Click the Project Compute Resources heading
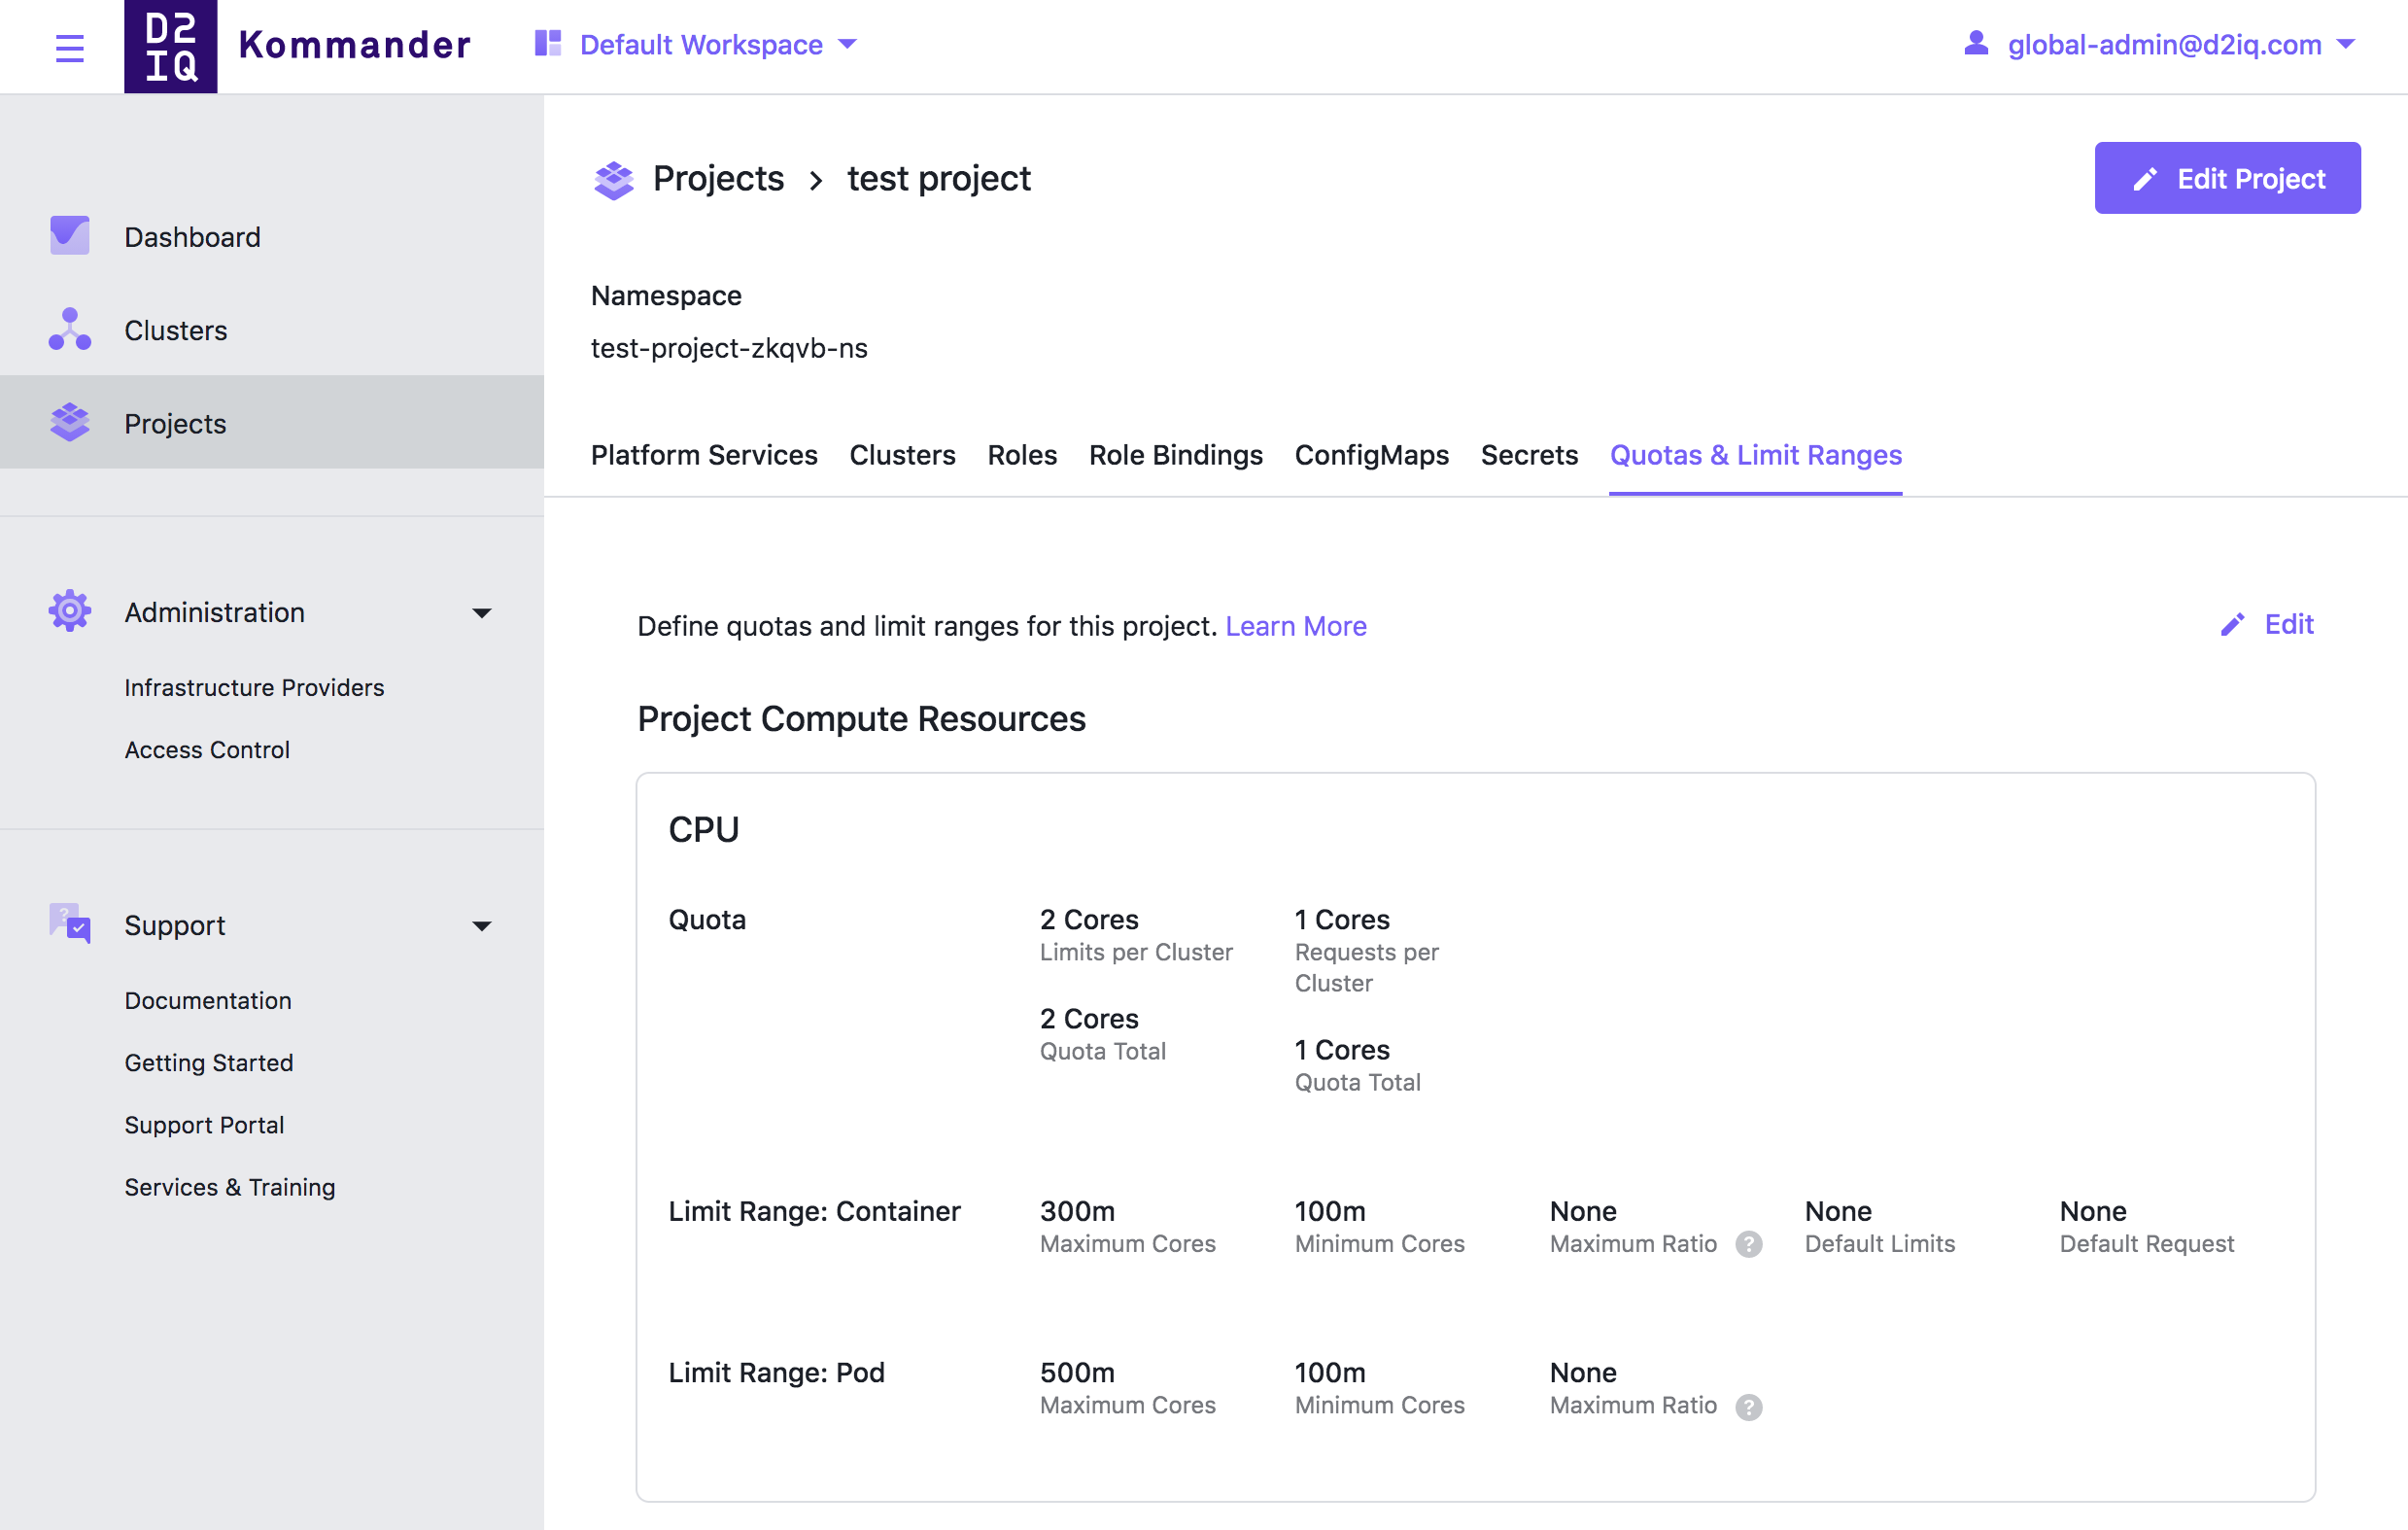The width and height of the screenshot is (2408, 1530). point(861,719)
